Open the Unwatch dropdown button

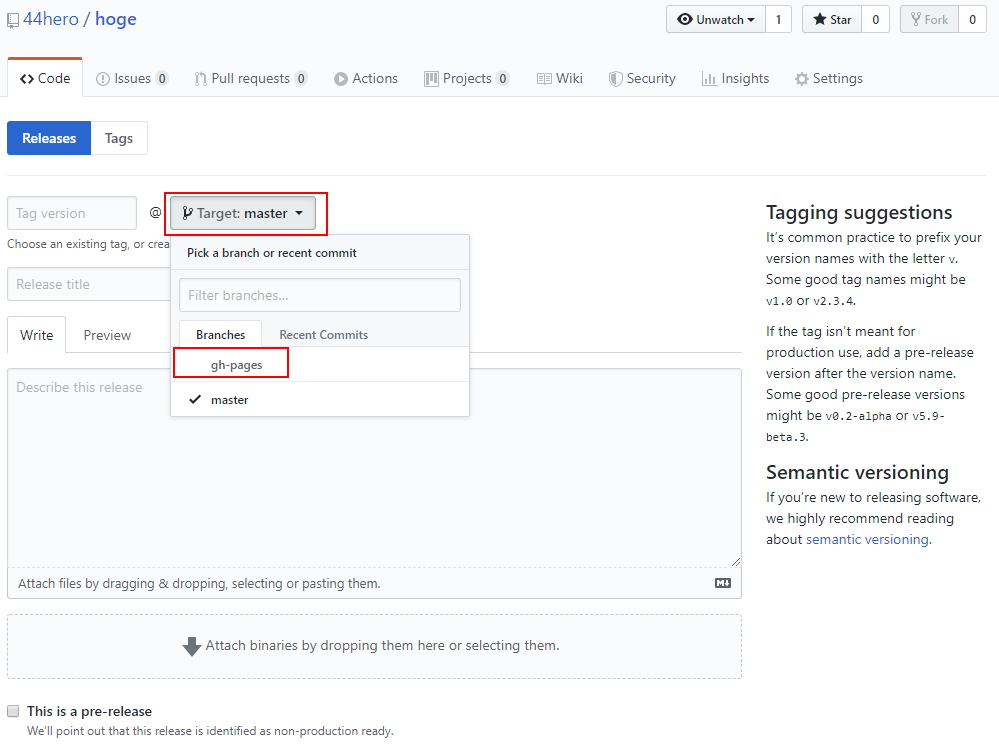click(x=716, y=19)
